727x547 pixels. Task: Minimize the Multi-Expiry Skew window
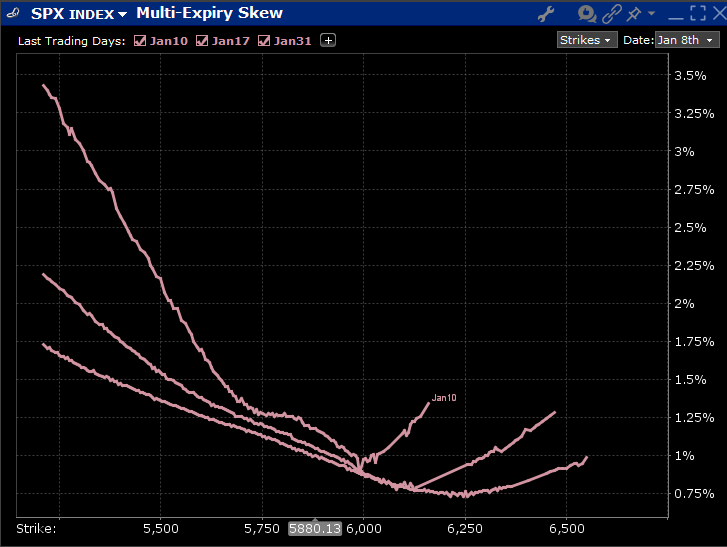click(676, 18)
